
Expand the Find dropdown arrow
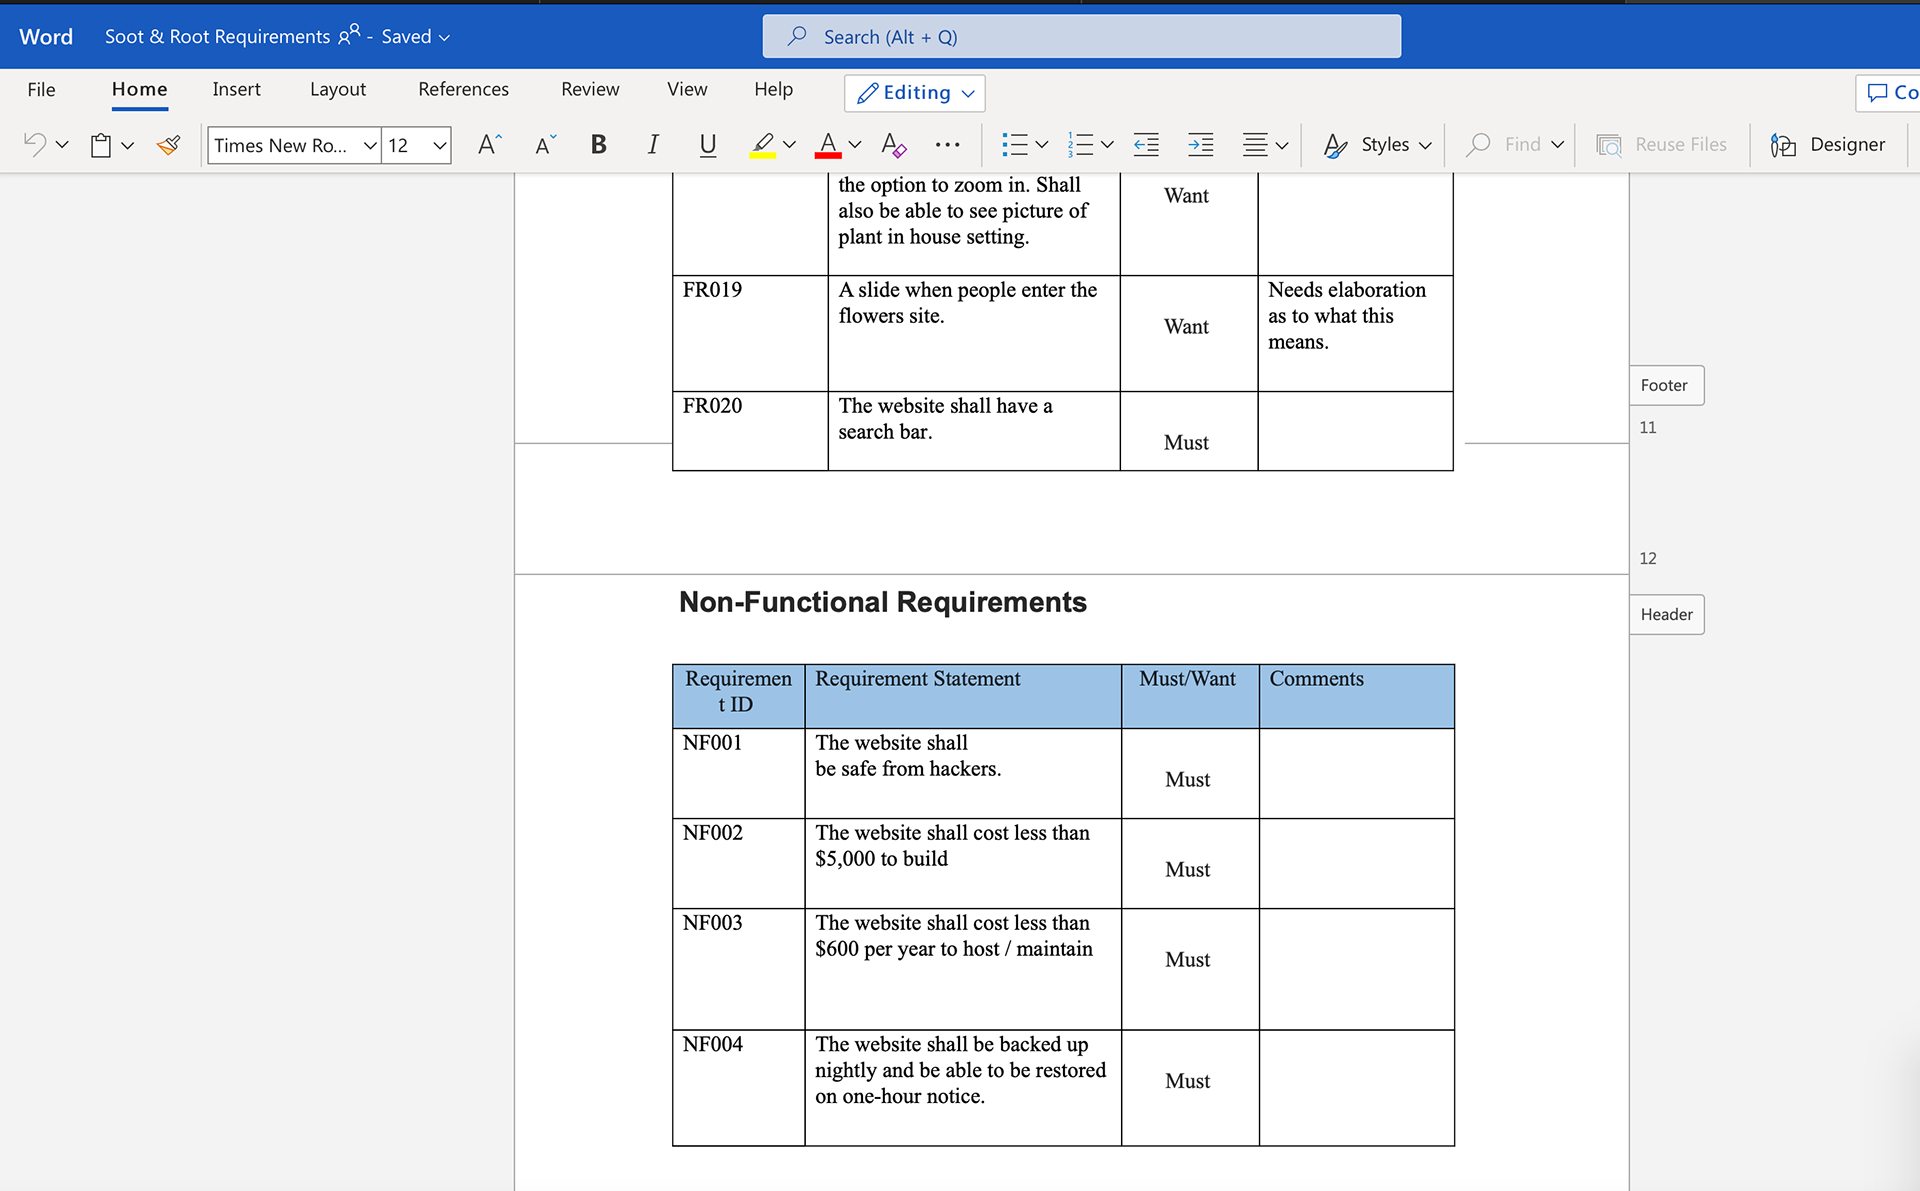1558,145
